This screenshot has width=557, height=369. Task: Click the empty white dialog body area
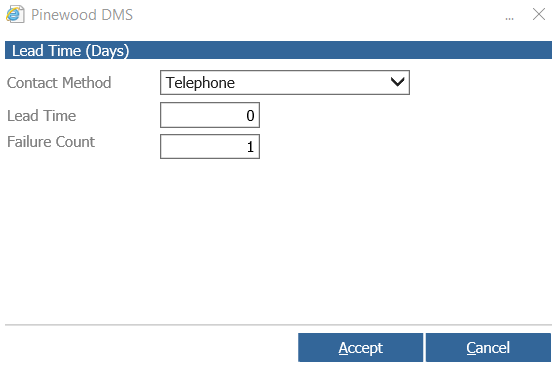pos(278,242)
